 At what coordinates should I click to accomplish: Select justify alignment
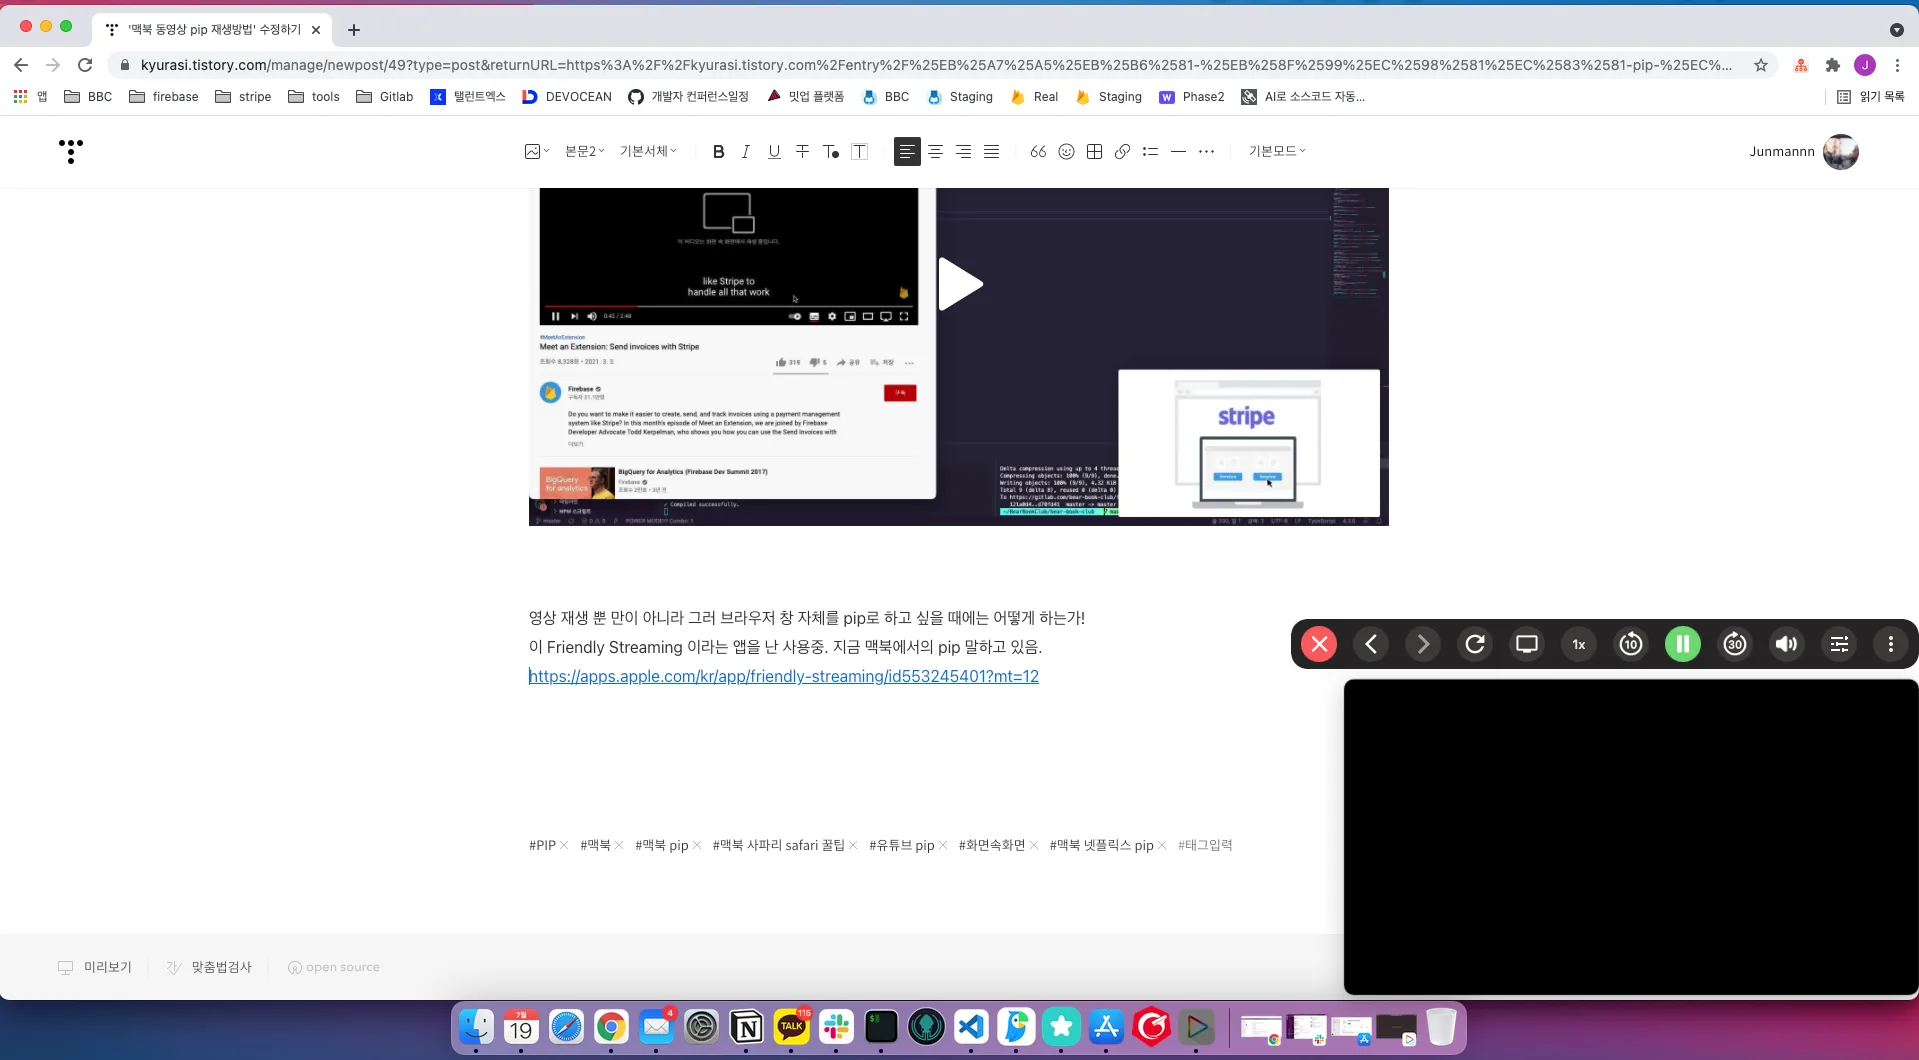[x=991, y=152]
